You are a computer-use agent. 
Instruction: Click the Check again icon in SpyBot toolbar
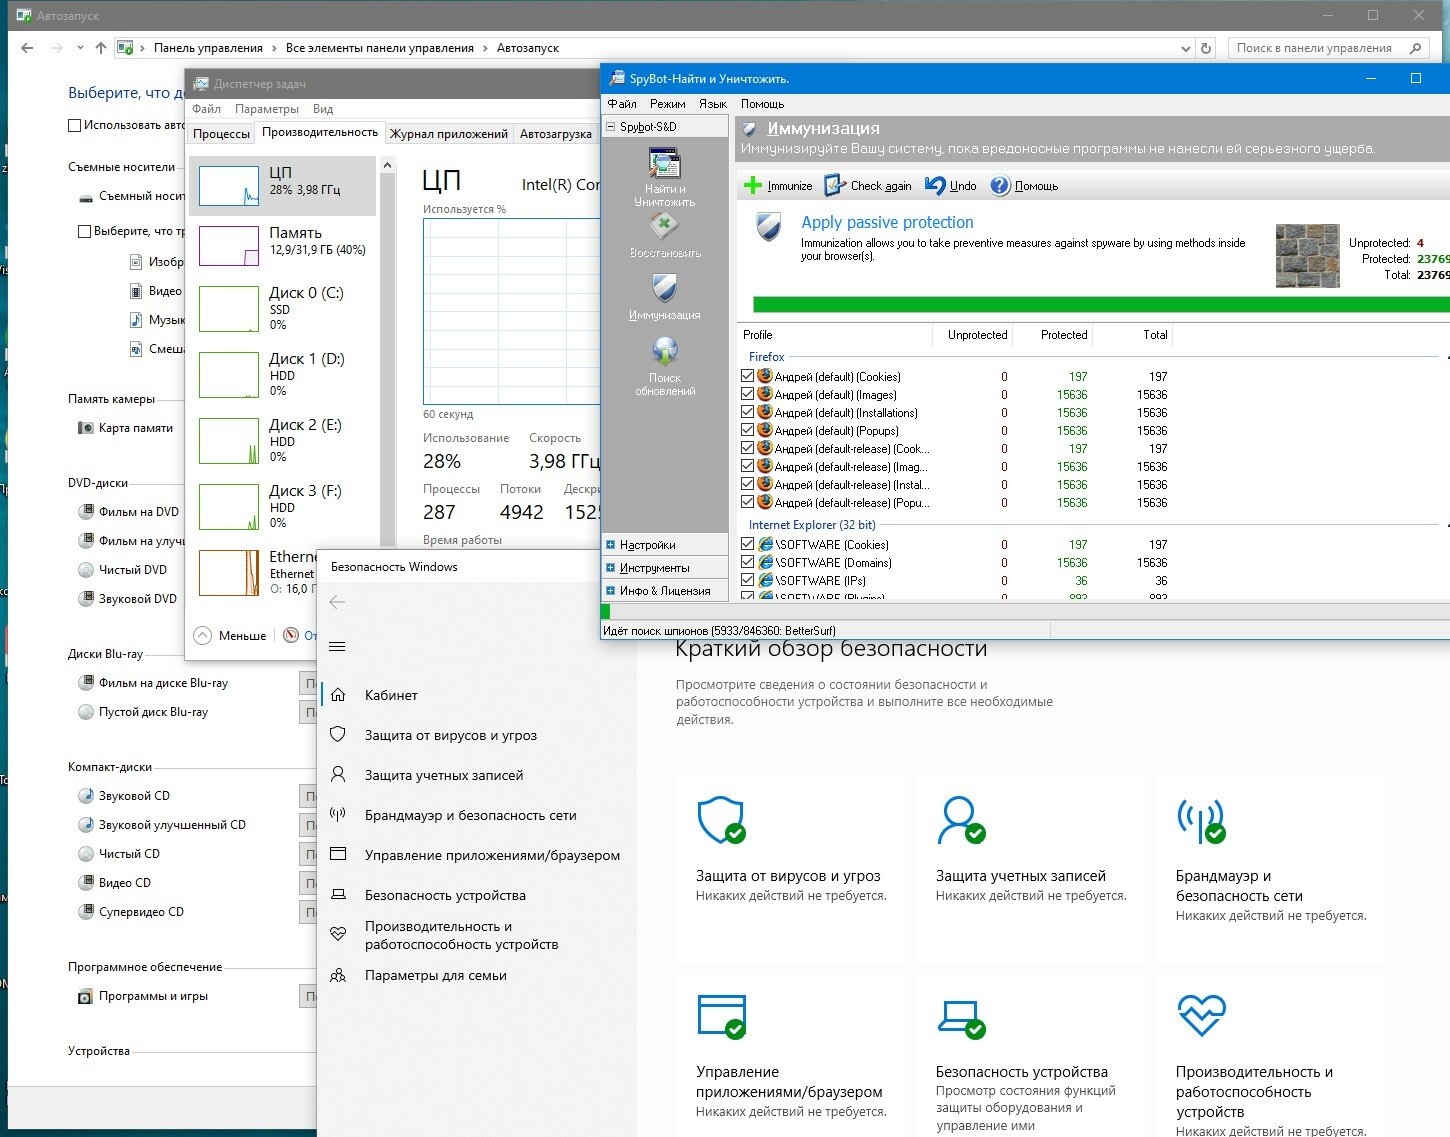coord(835,186)
